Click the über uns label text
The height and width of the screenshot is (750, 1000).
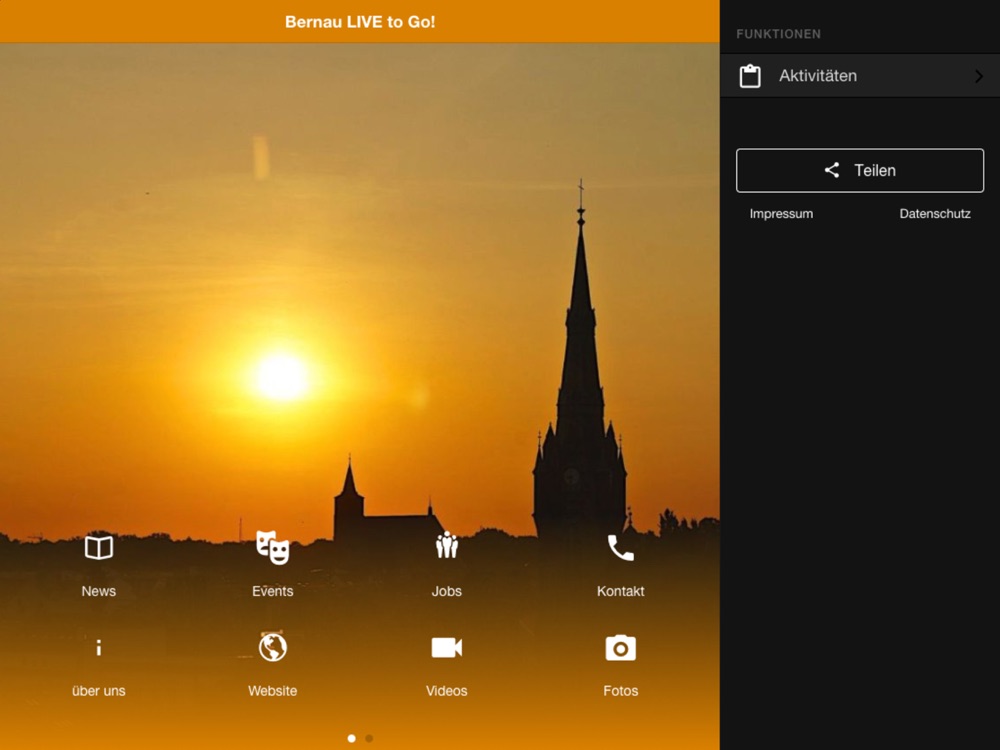click(99, 691)
